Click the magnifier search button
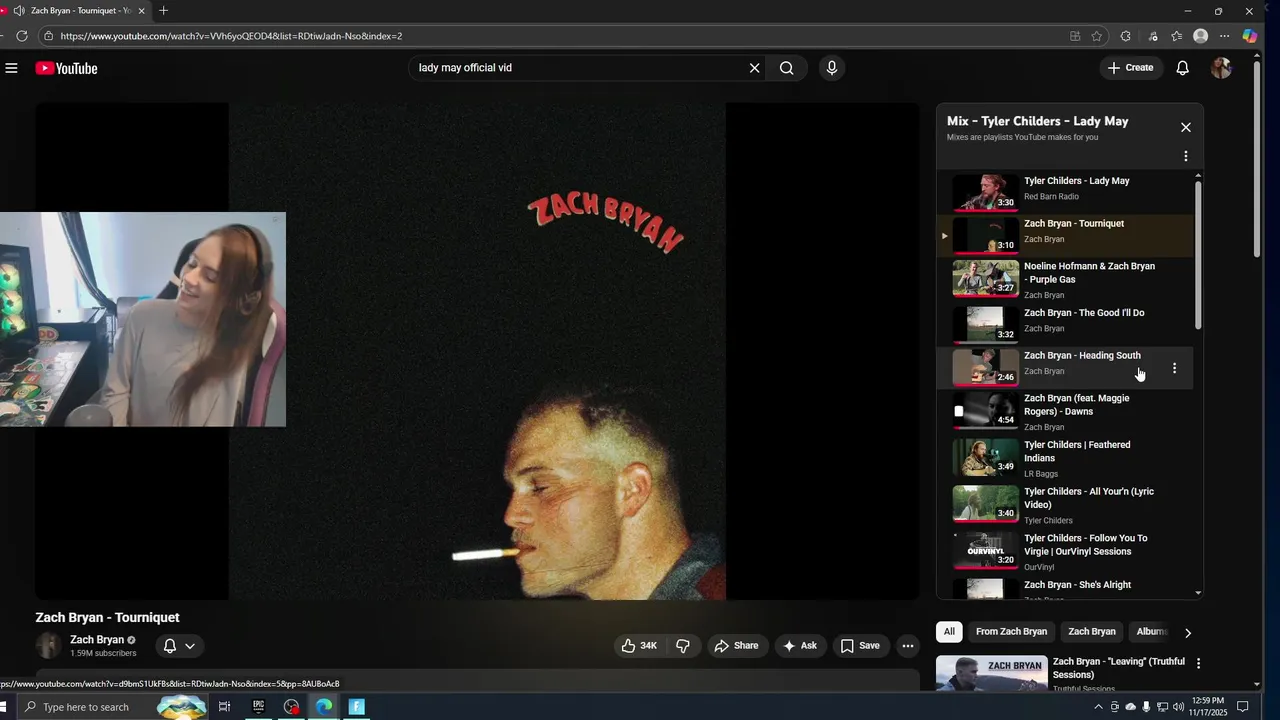 787,68
